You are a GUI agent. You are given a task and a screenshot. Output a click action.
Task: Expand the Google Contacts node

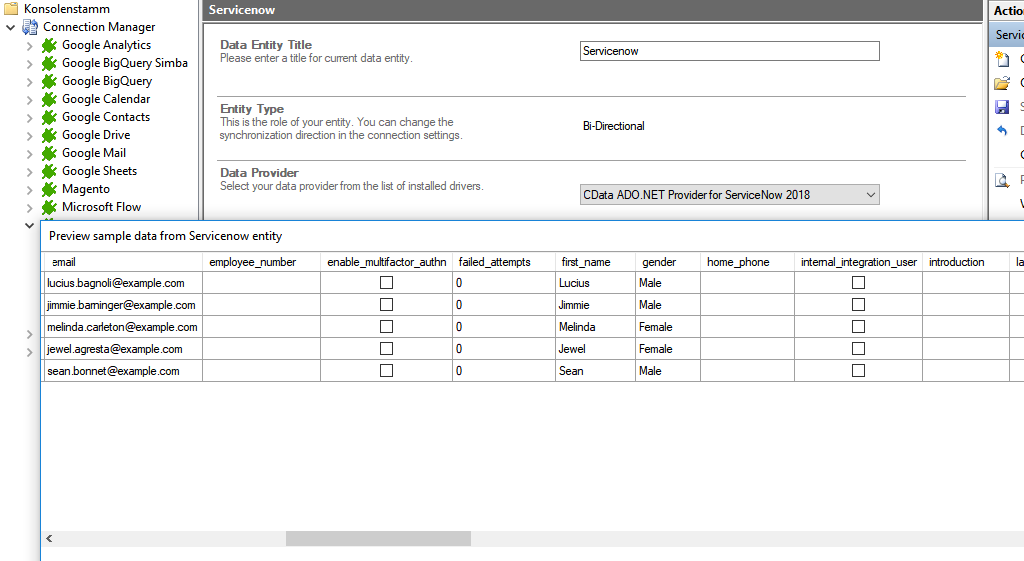[x=29, y=118]
